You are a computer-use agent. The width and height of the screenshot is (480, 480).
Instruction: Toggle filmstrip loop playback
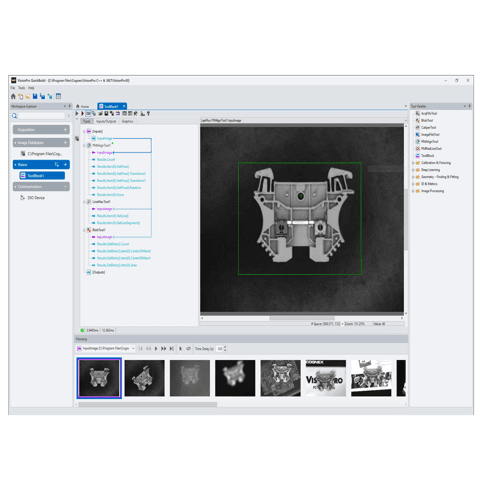(188, 348)
